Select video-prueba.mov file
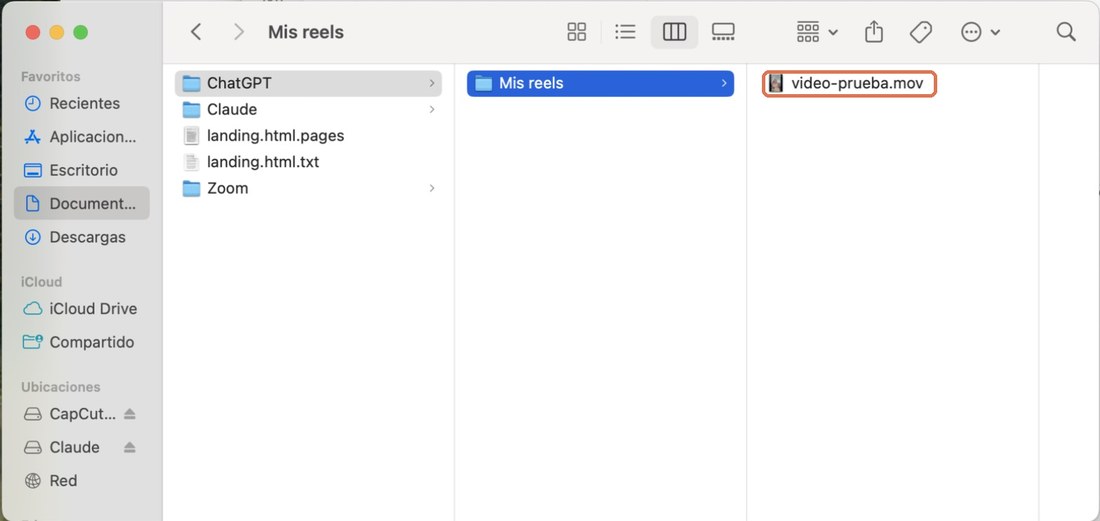The width and height of the screenshot is (1100, 521). 850,83
